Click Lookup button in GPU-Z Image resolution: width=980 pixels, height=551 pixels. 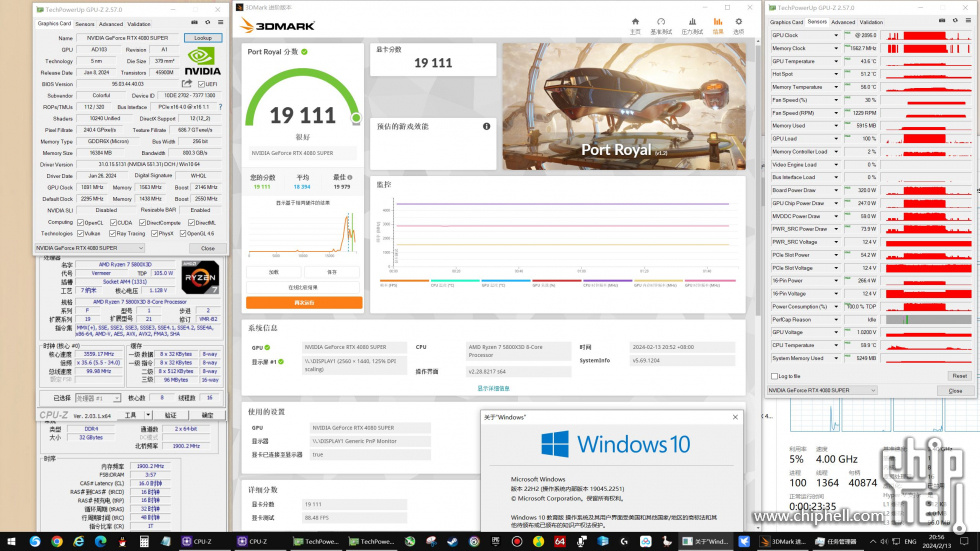[x=203, y=37]
